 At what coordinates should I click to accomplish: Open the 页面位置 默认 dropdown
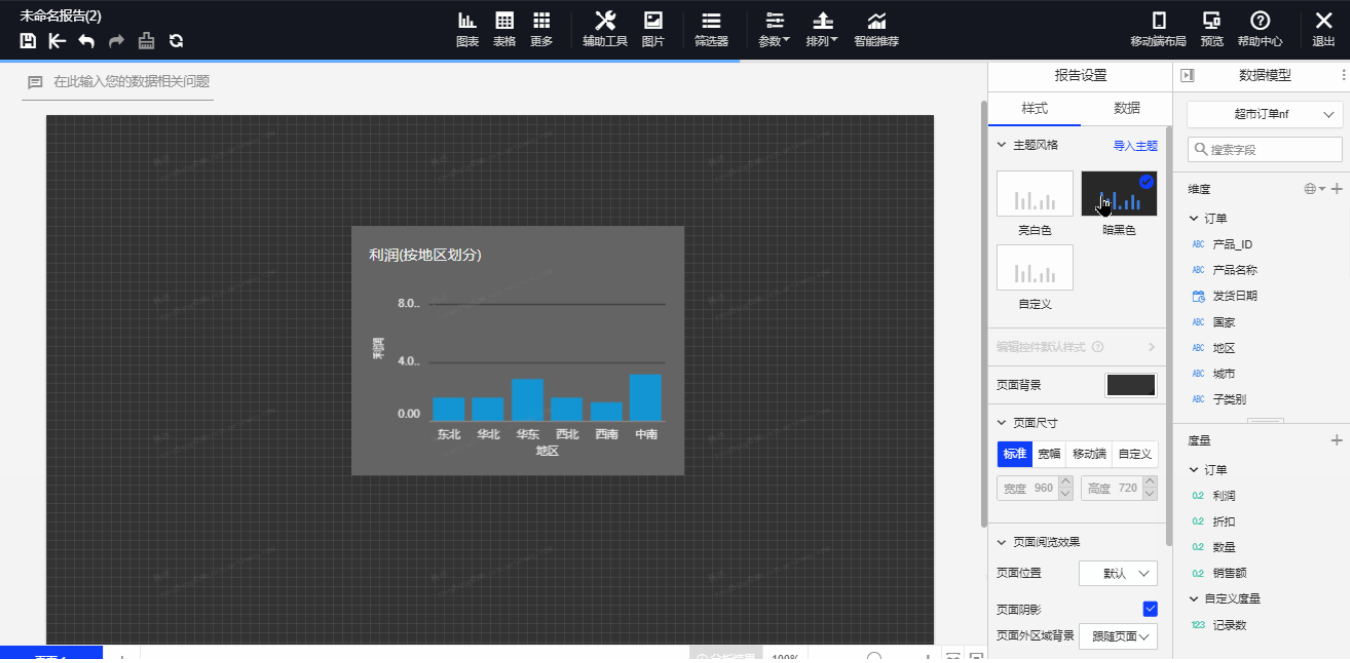coord(1117,574)
